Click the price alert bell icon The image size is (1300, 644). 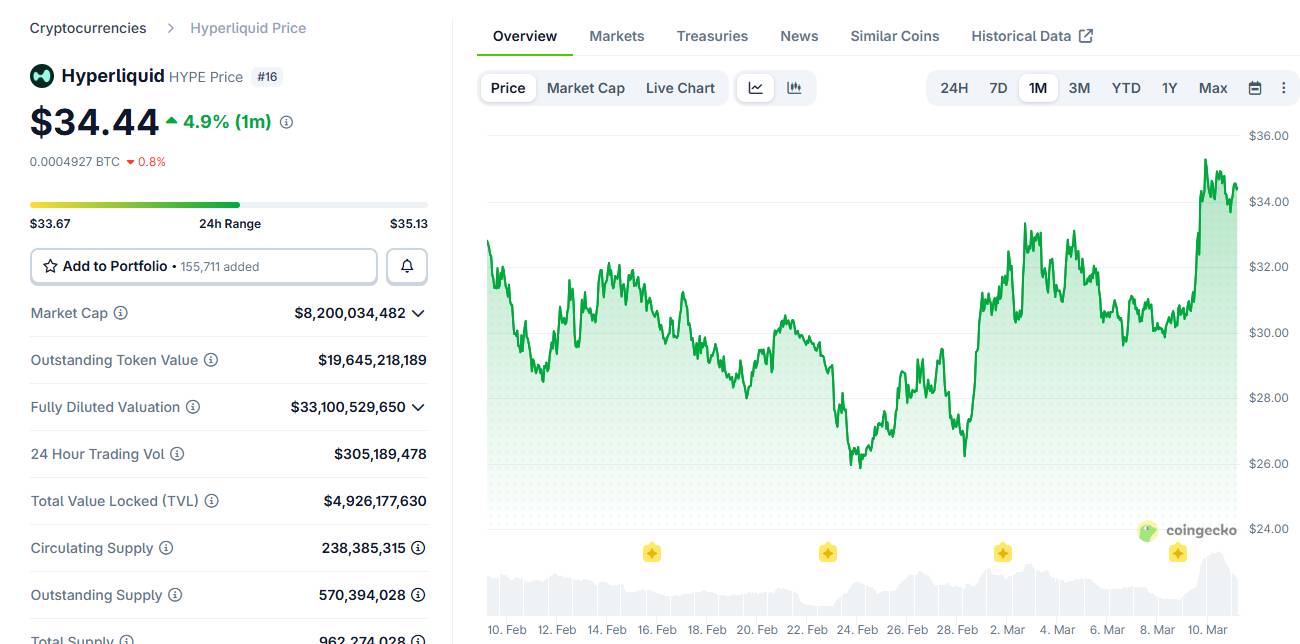(407, 266)
